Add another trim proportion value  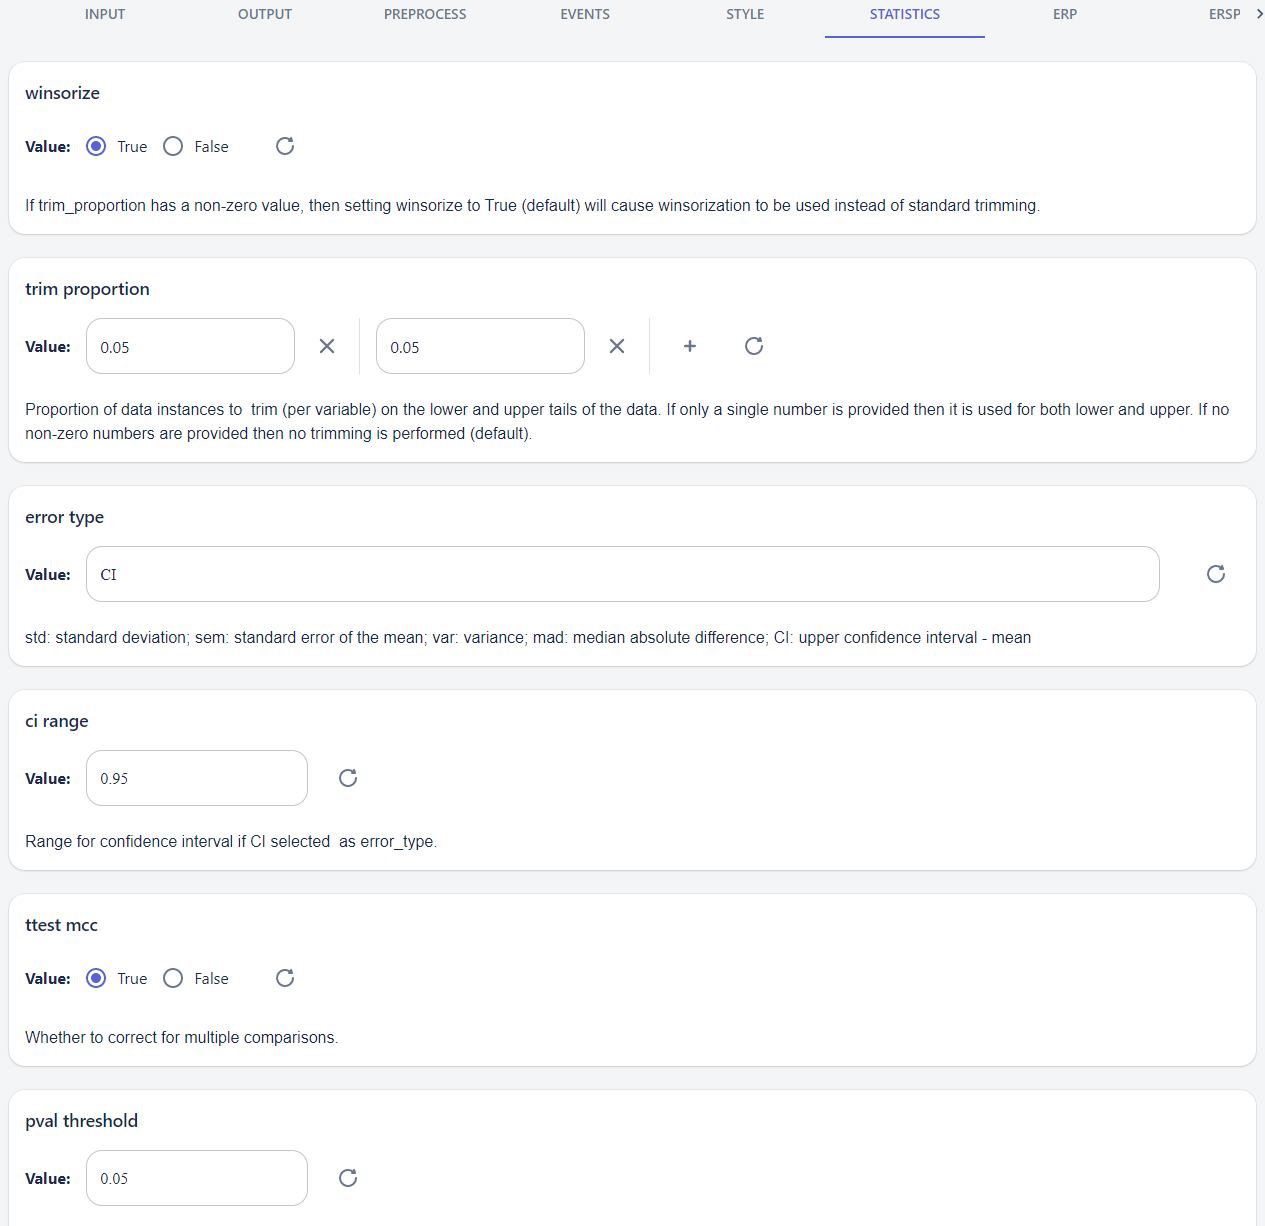tap(690, 346)
